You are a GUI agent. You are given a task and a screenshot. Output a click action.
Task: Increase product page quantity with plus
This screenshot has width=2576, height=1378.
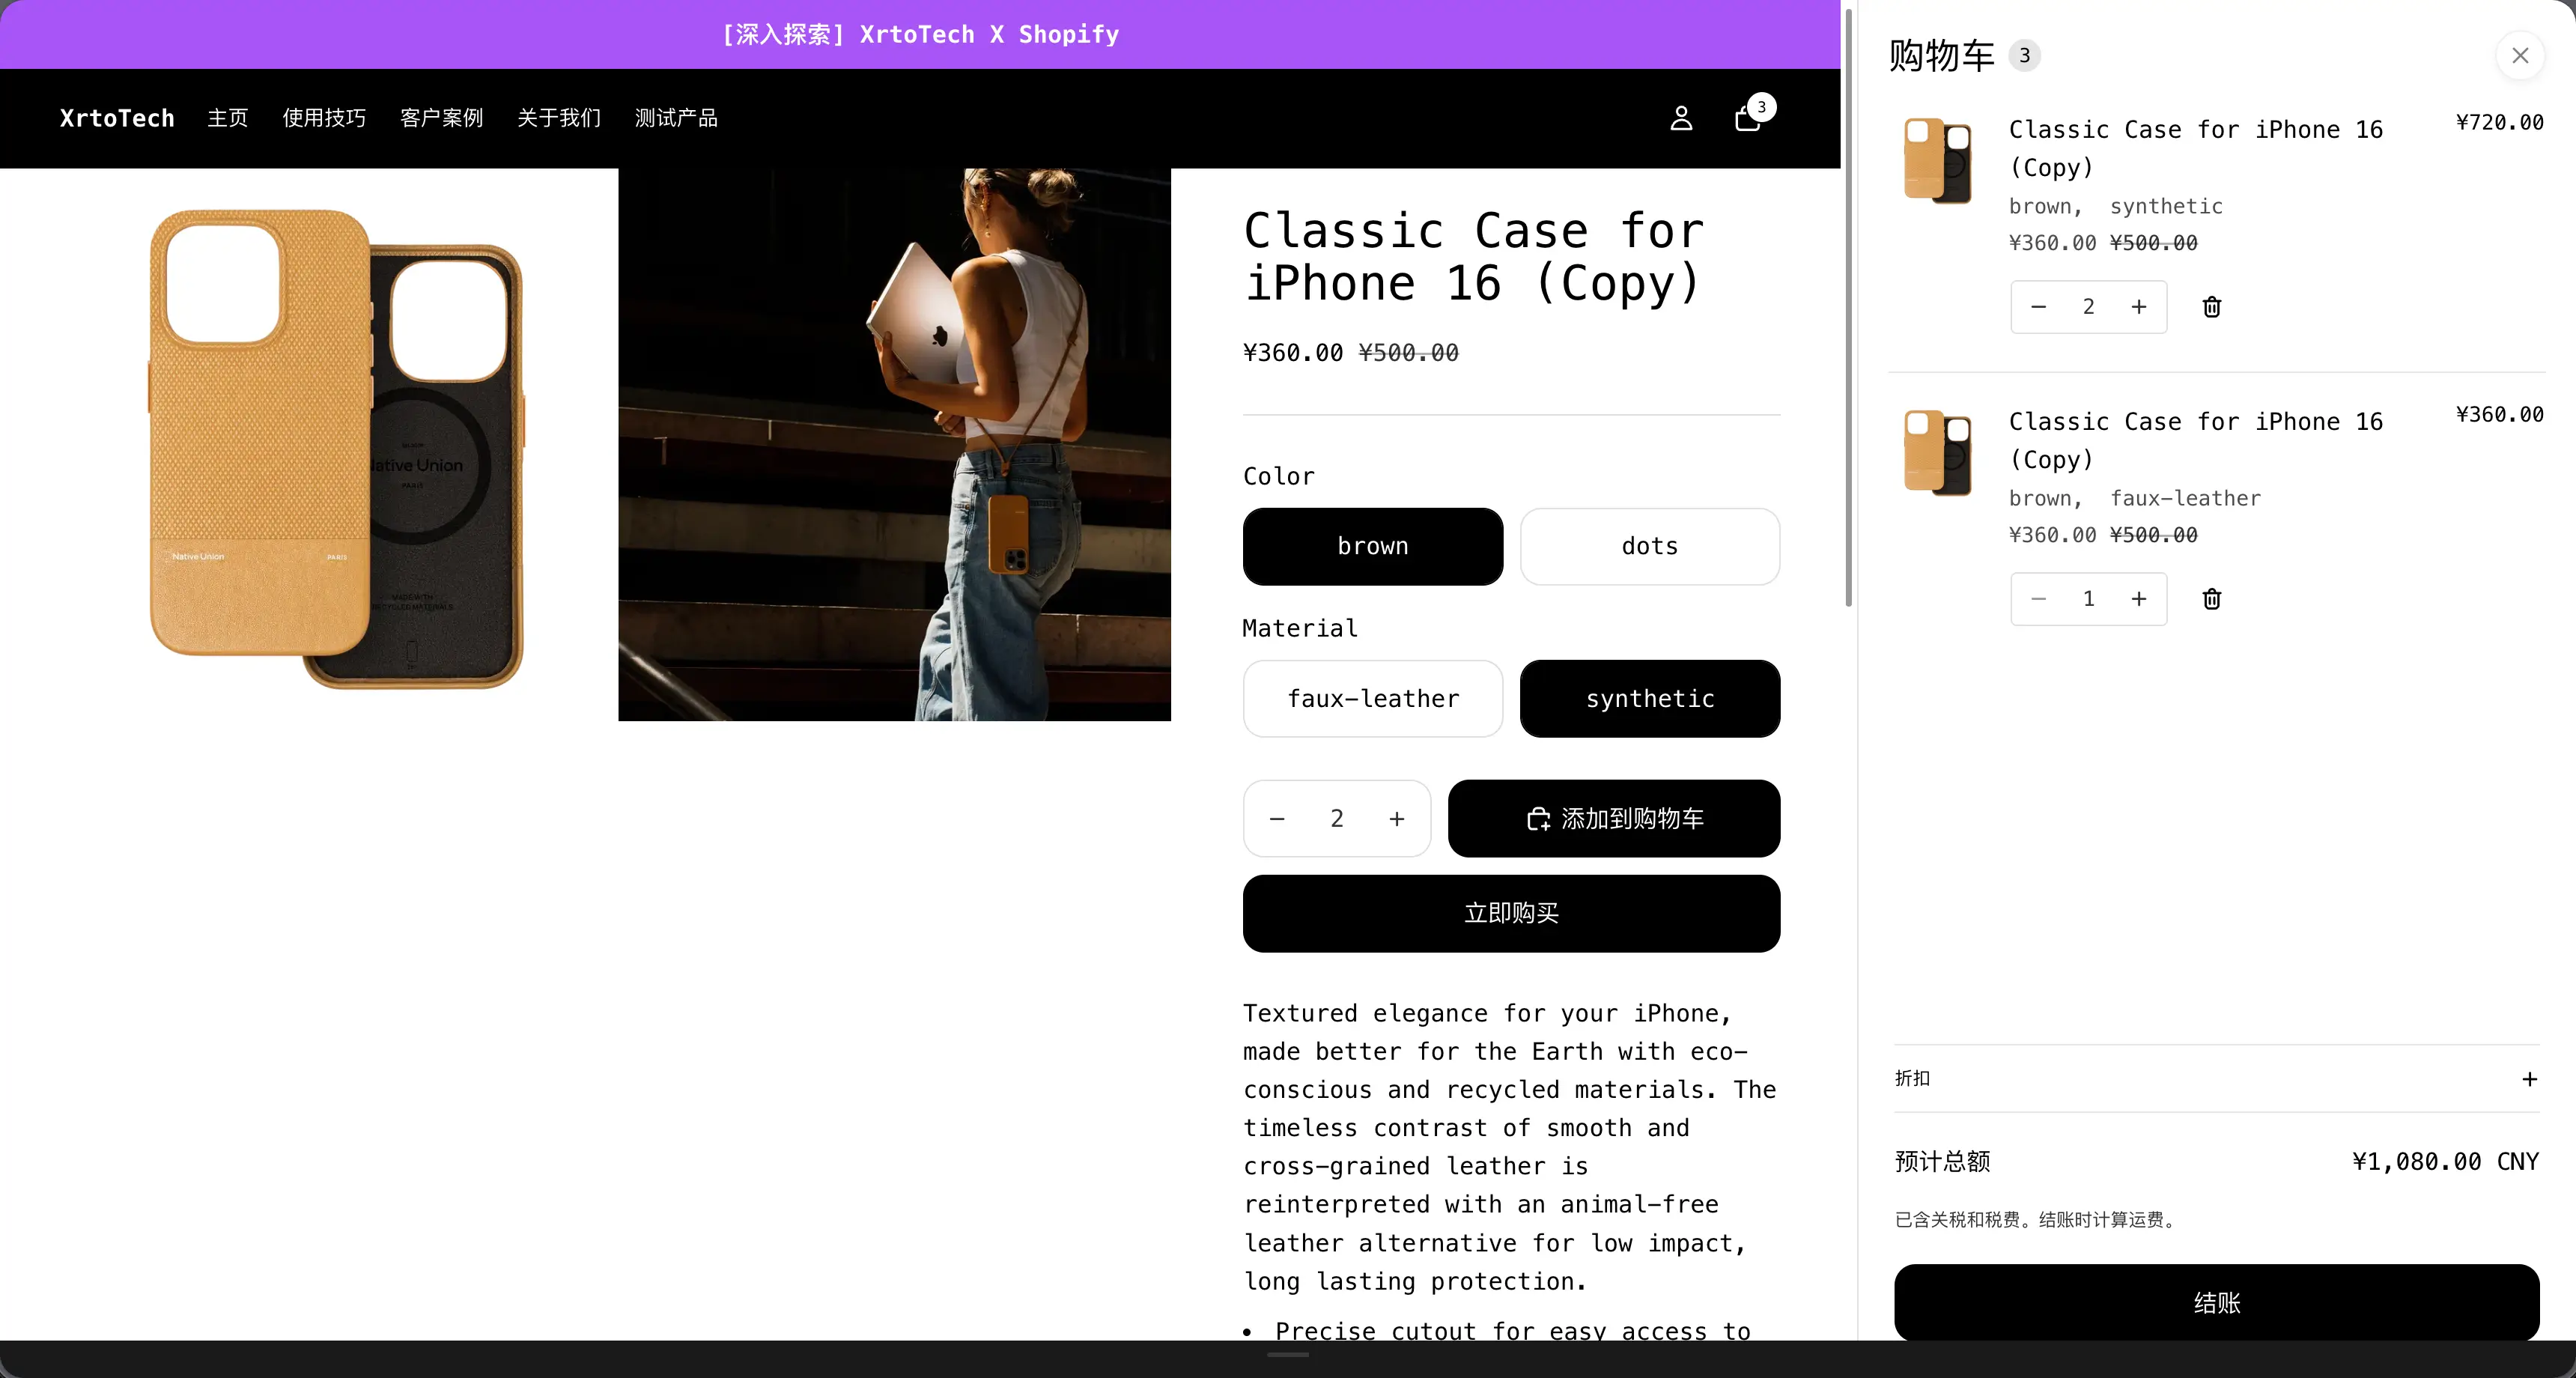[x=1397, y=819]
